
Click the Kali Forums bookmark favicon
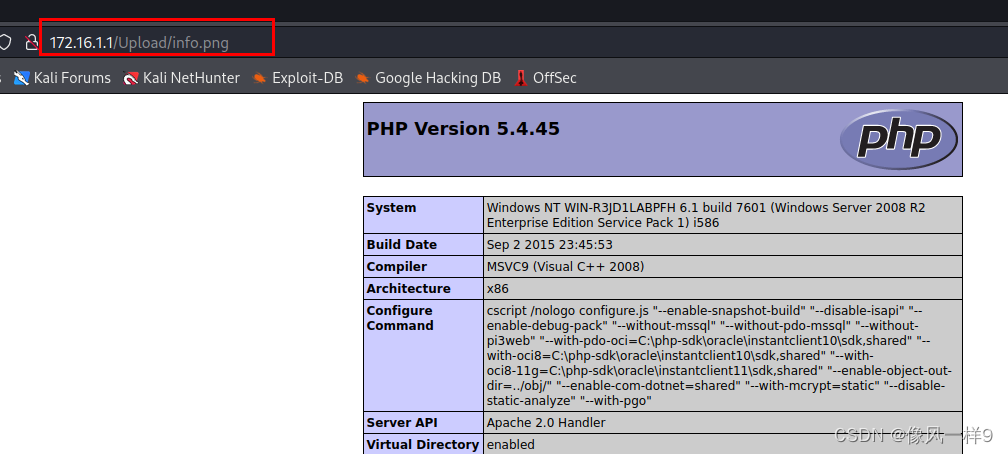(x=22, y=78)
